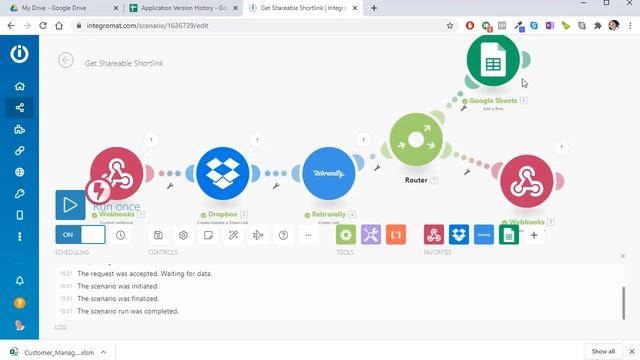Open Rebrandly module output bubble
This screenshot has height=360, width=640.
[x=363, y=140]
